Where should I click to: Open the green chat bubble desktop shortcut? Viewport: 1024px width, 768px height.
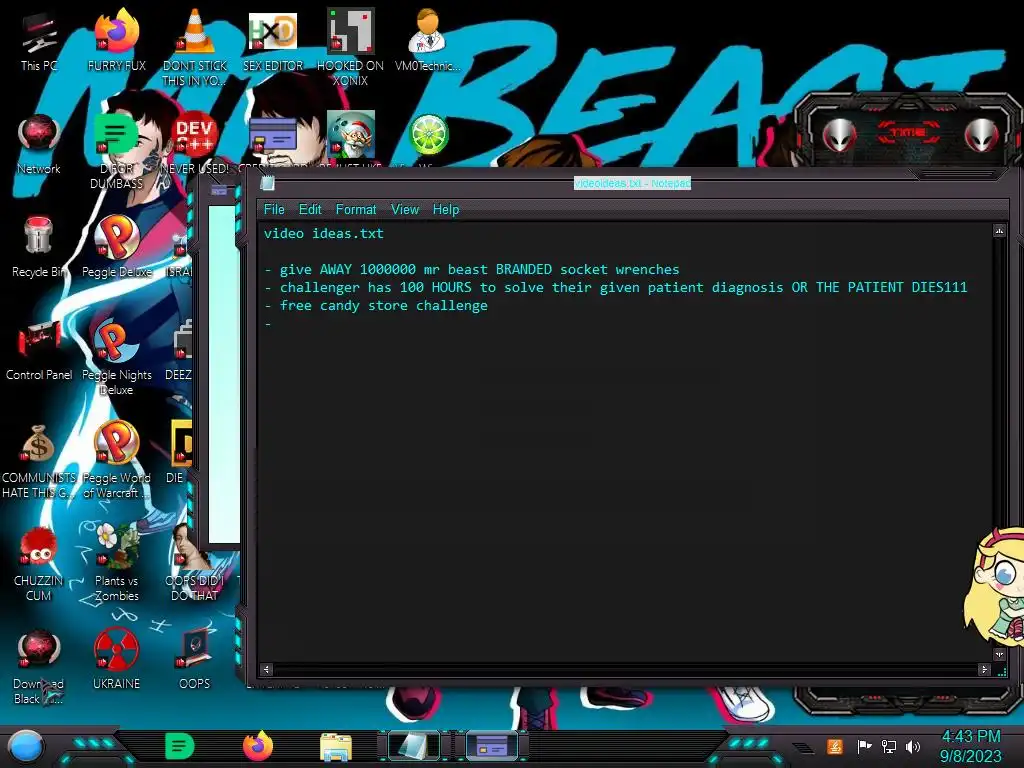[116, 151]
